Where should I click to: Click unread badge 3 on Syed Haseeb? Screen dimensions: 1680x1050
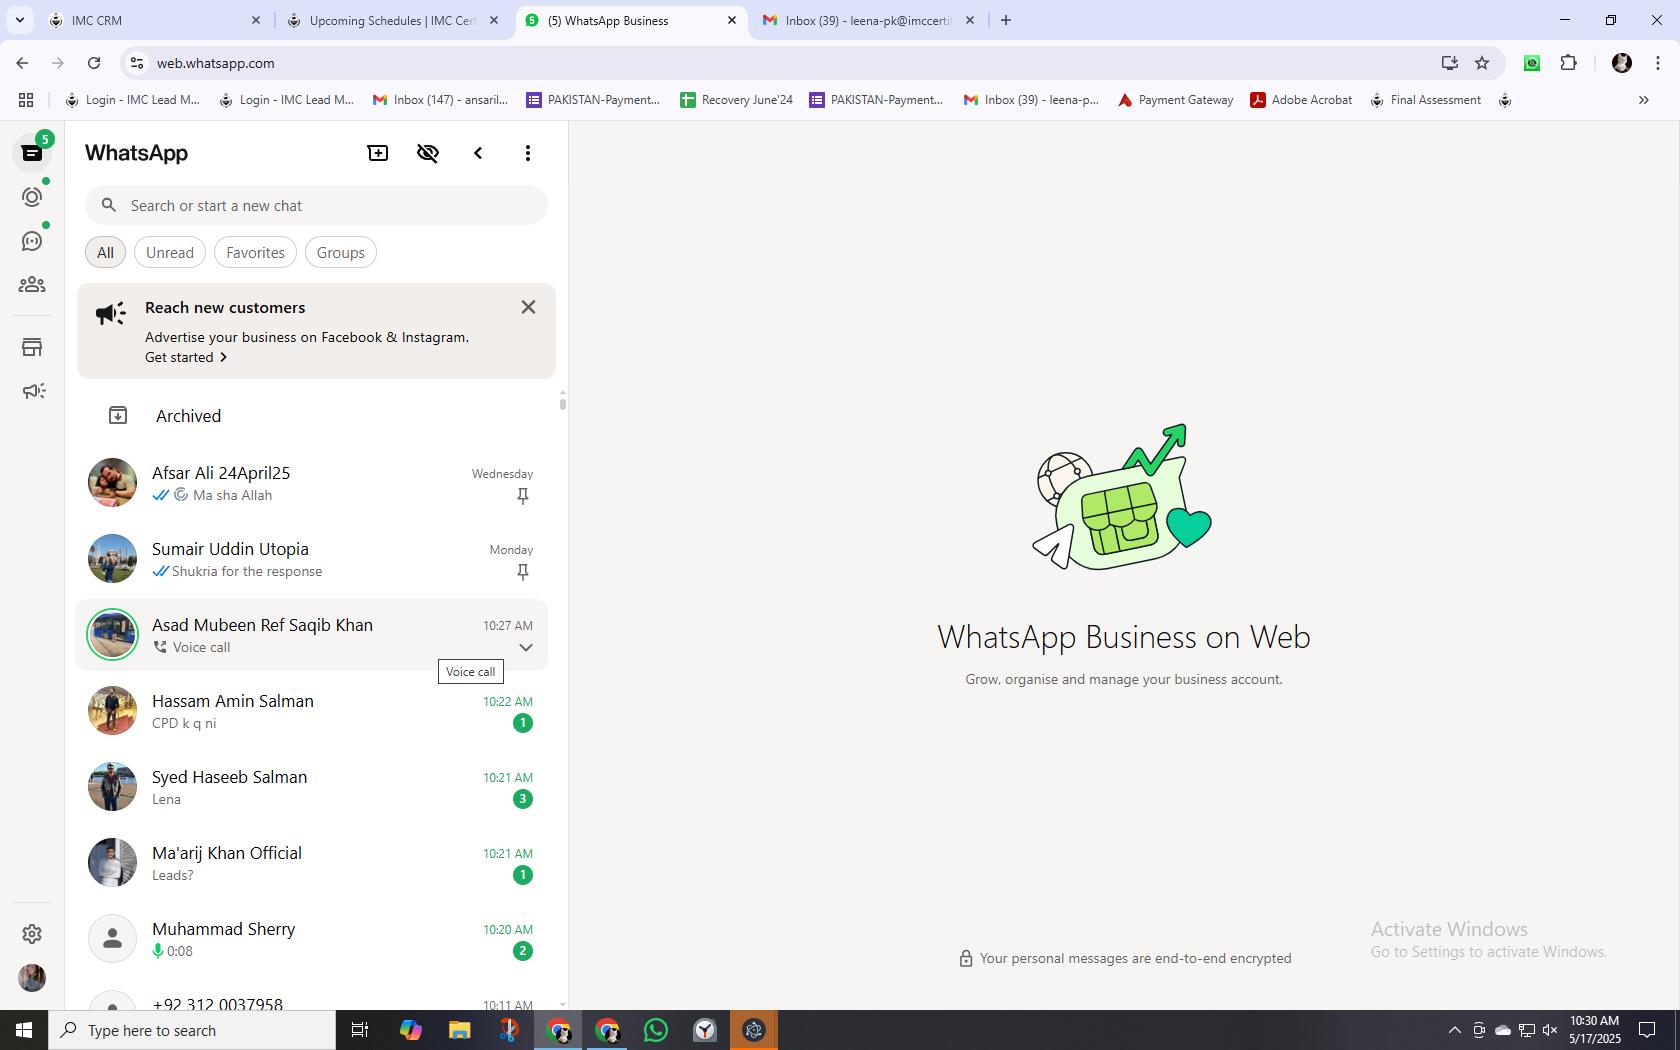[522, 799]
